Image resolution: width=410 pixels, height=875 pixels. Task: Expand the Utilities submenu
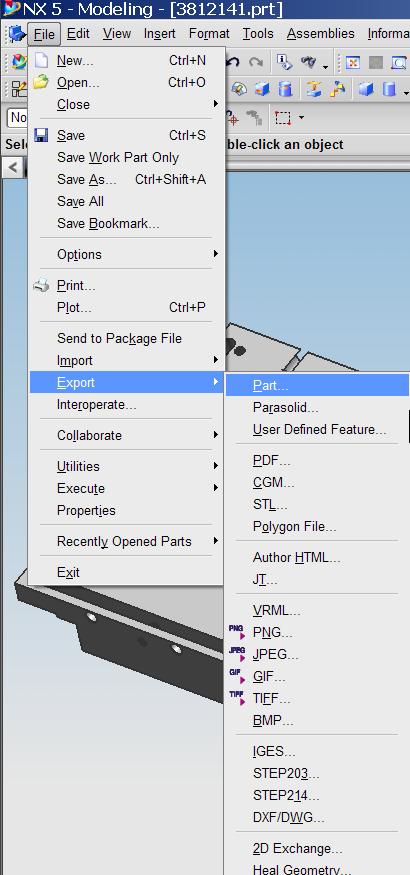tap(127, 466)
